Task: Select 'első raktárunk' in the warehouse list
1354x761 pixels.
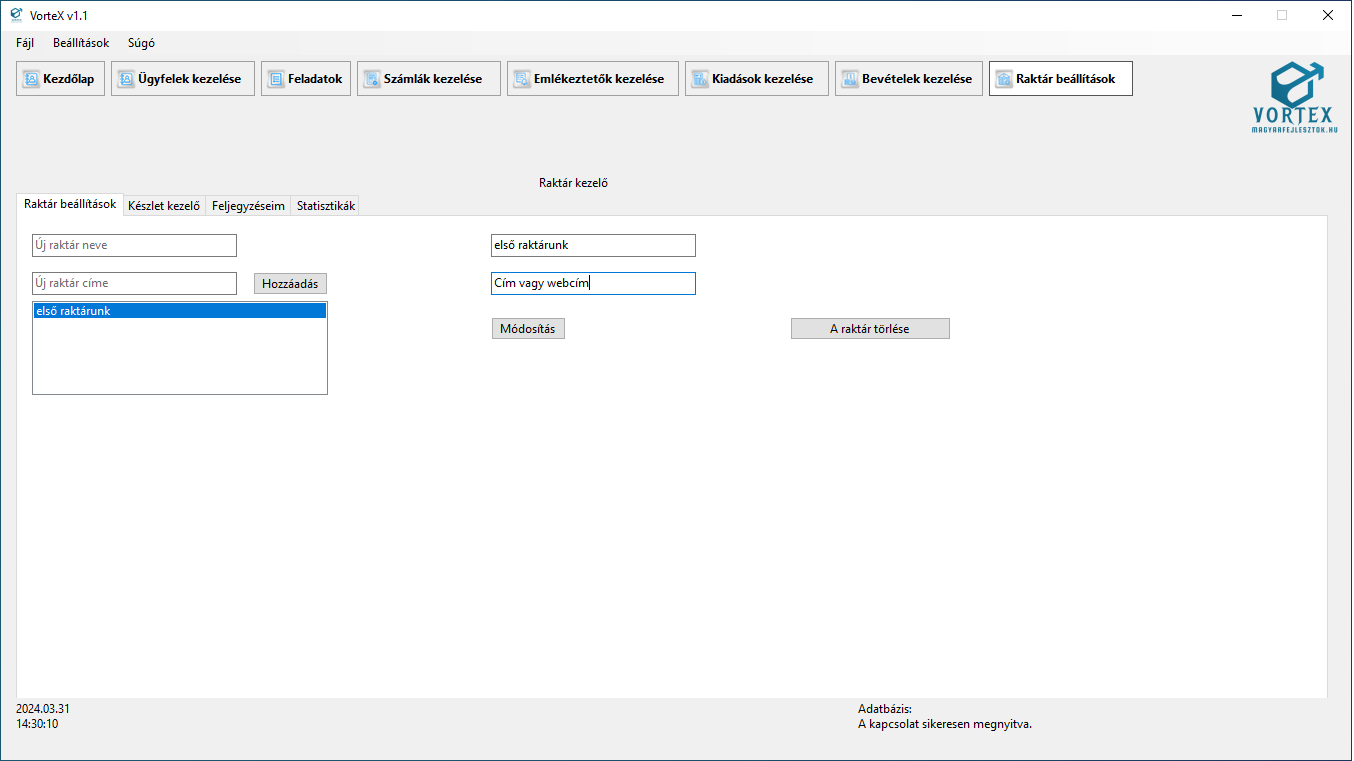Action: 179,311
